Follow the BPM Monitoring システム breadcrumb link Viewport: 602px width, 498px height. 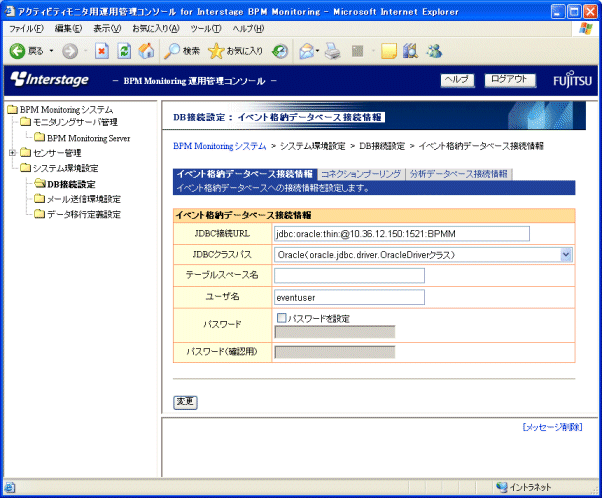tap(220, 146)
